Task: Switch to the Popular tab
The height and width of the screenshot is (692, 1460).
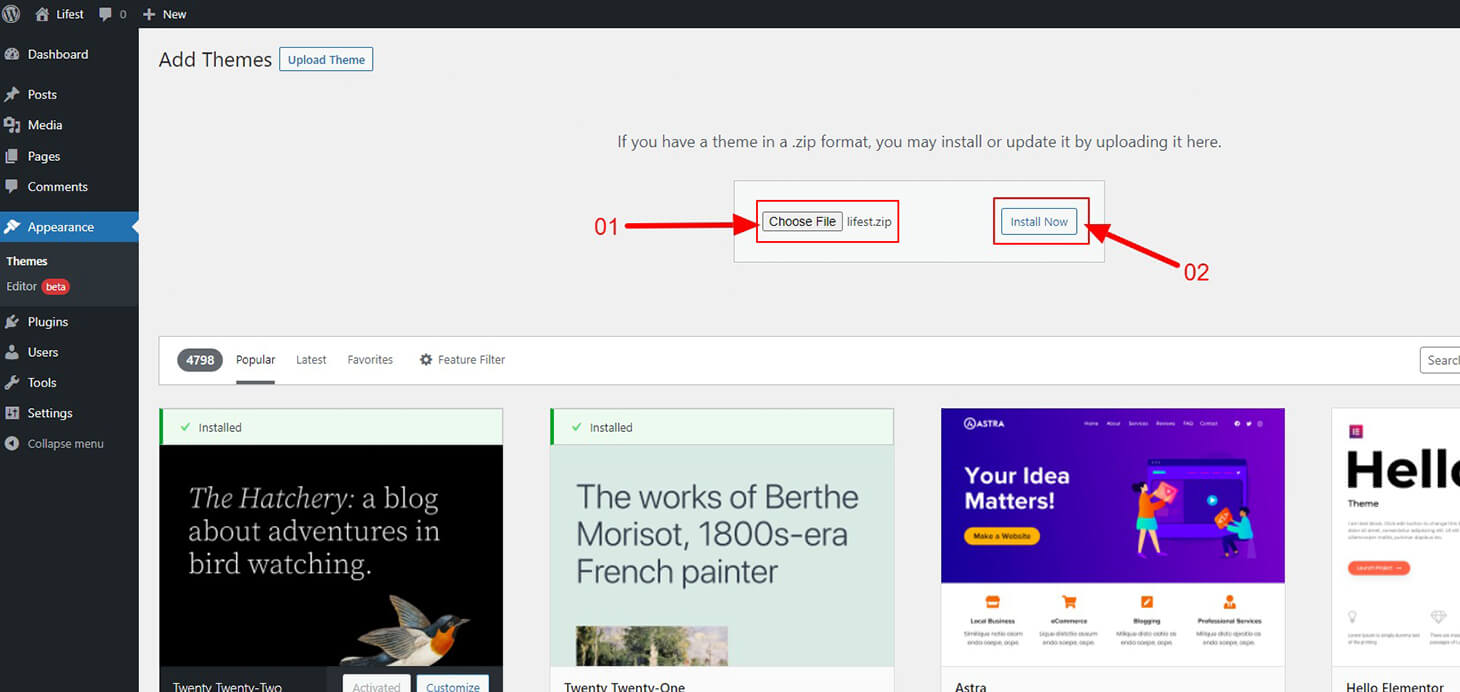Action: coord(255,360)
